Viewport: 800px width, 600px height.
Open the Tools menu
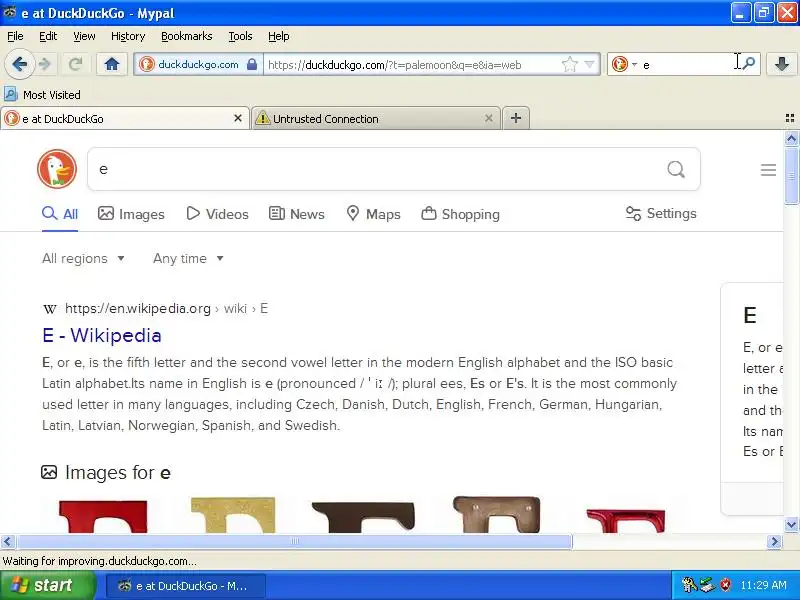point(240,36)
